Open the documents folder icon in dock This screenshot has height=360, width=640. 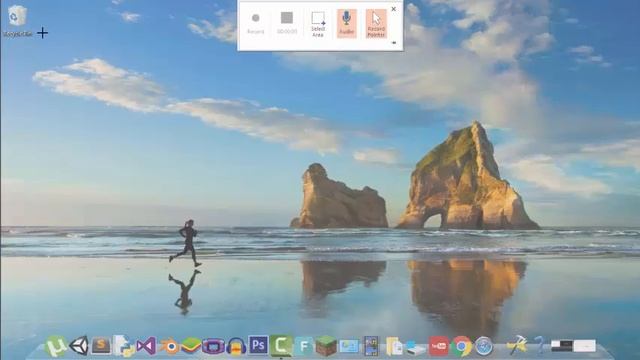click(x=394, y=346)
